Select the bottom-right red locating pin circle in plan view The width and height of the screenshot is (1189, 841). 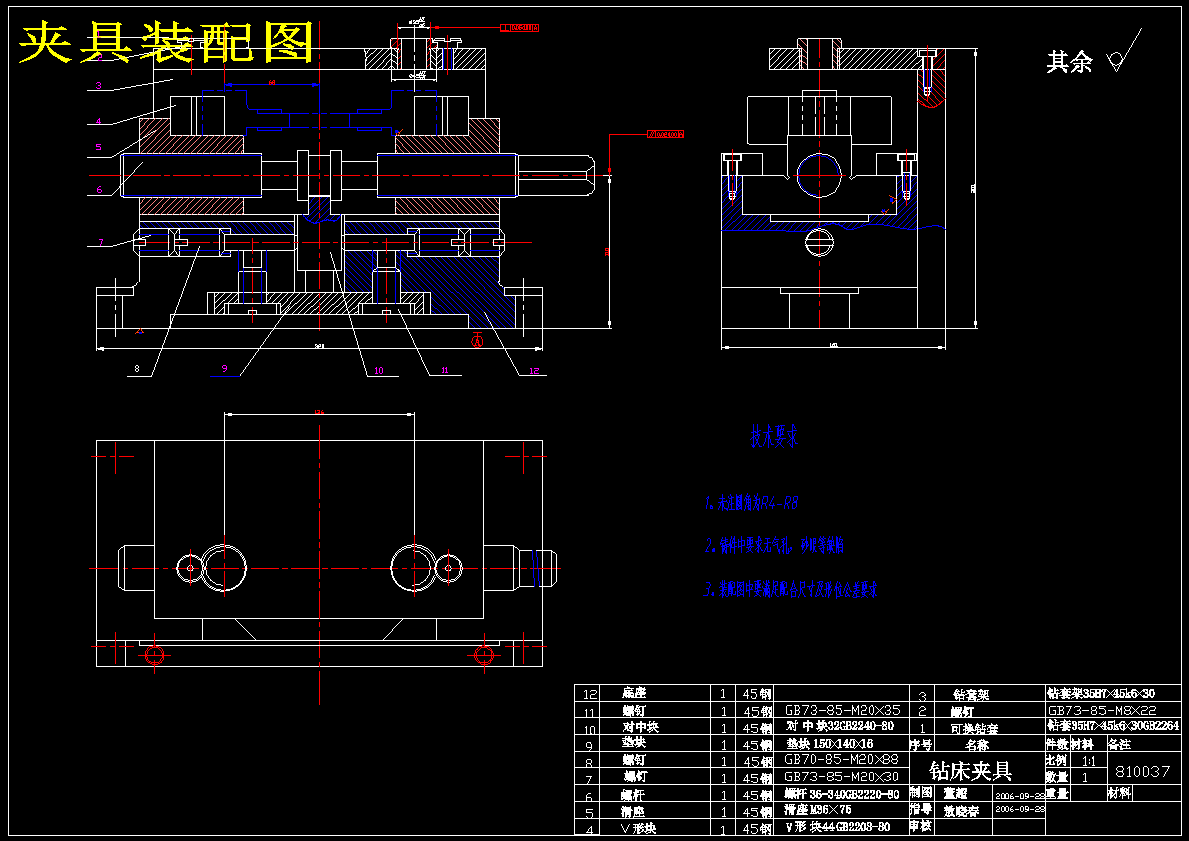[x=484, y=654]
